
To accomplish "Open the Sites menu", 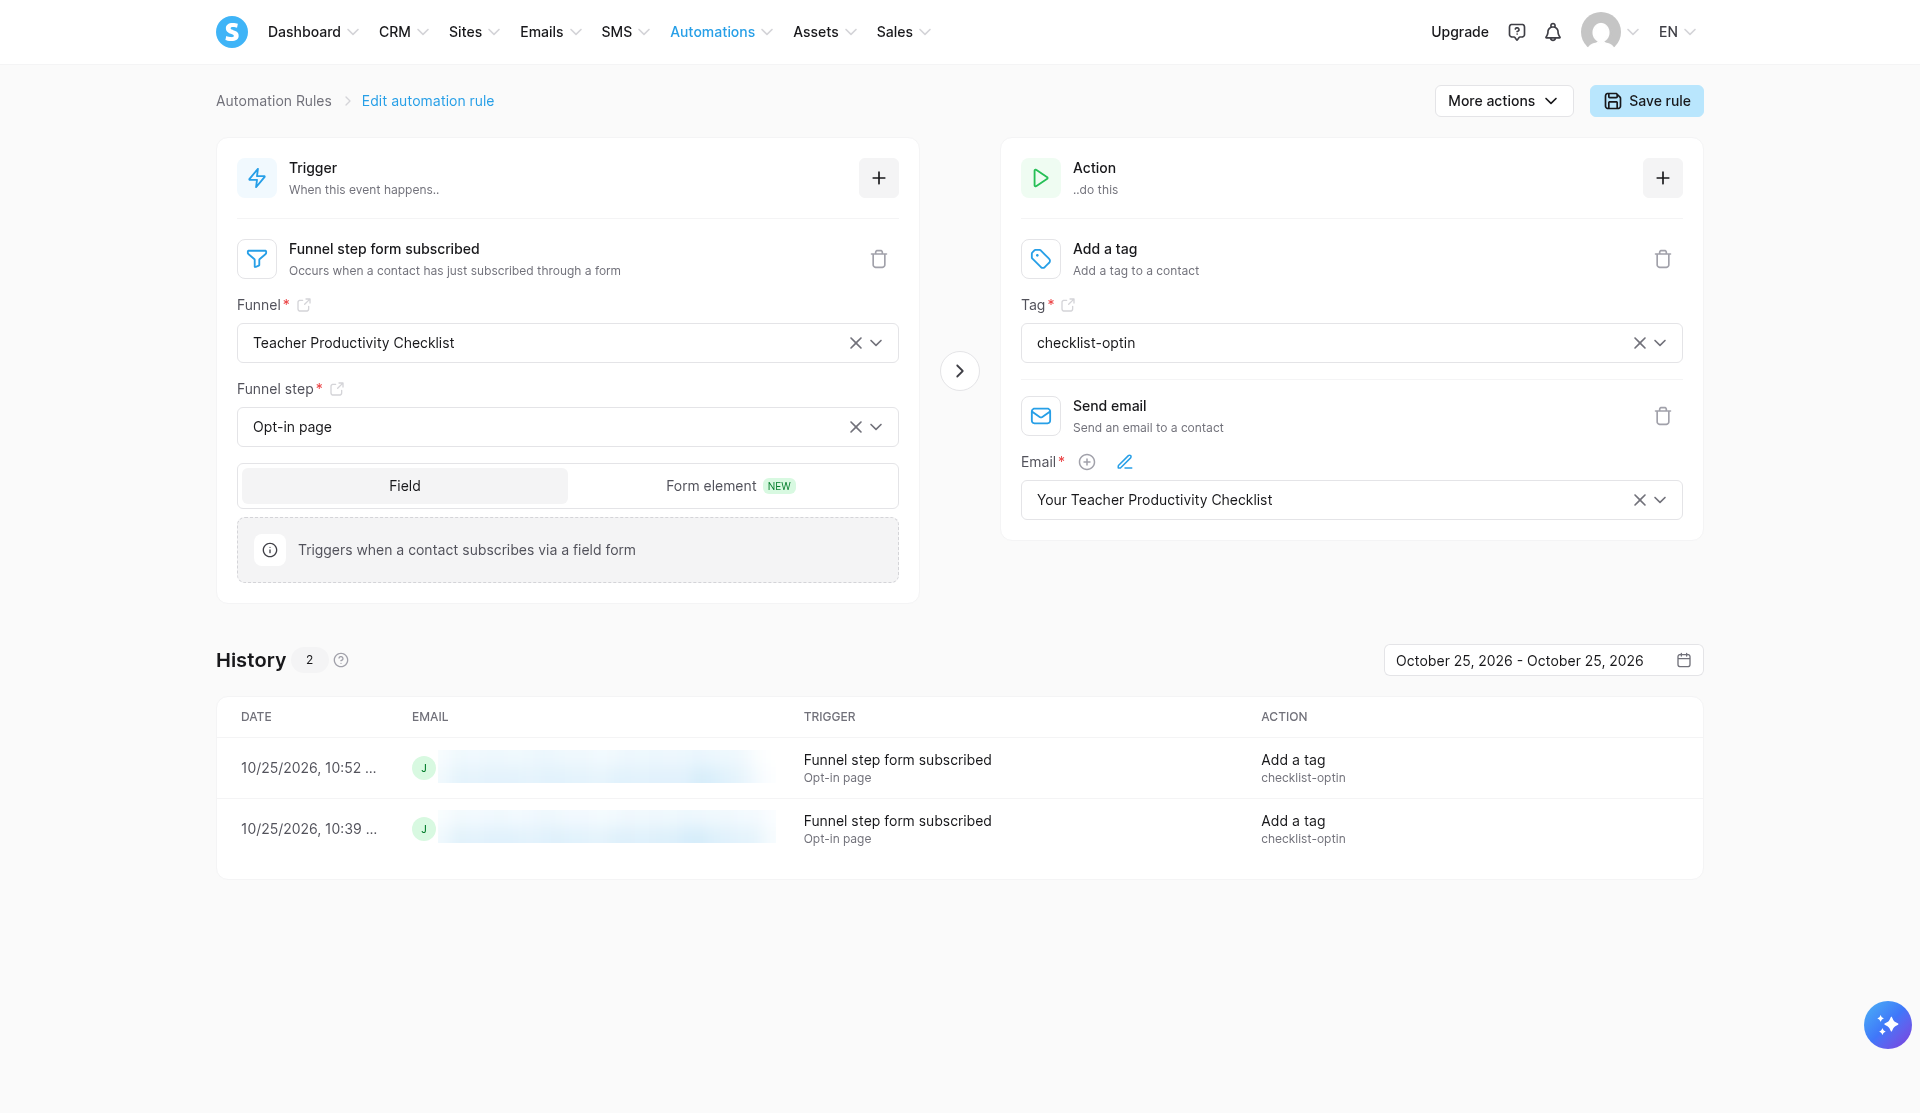I will (x=474, y=32).
